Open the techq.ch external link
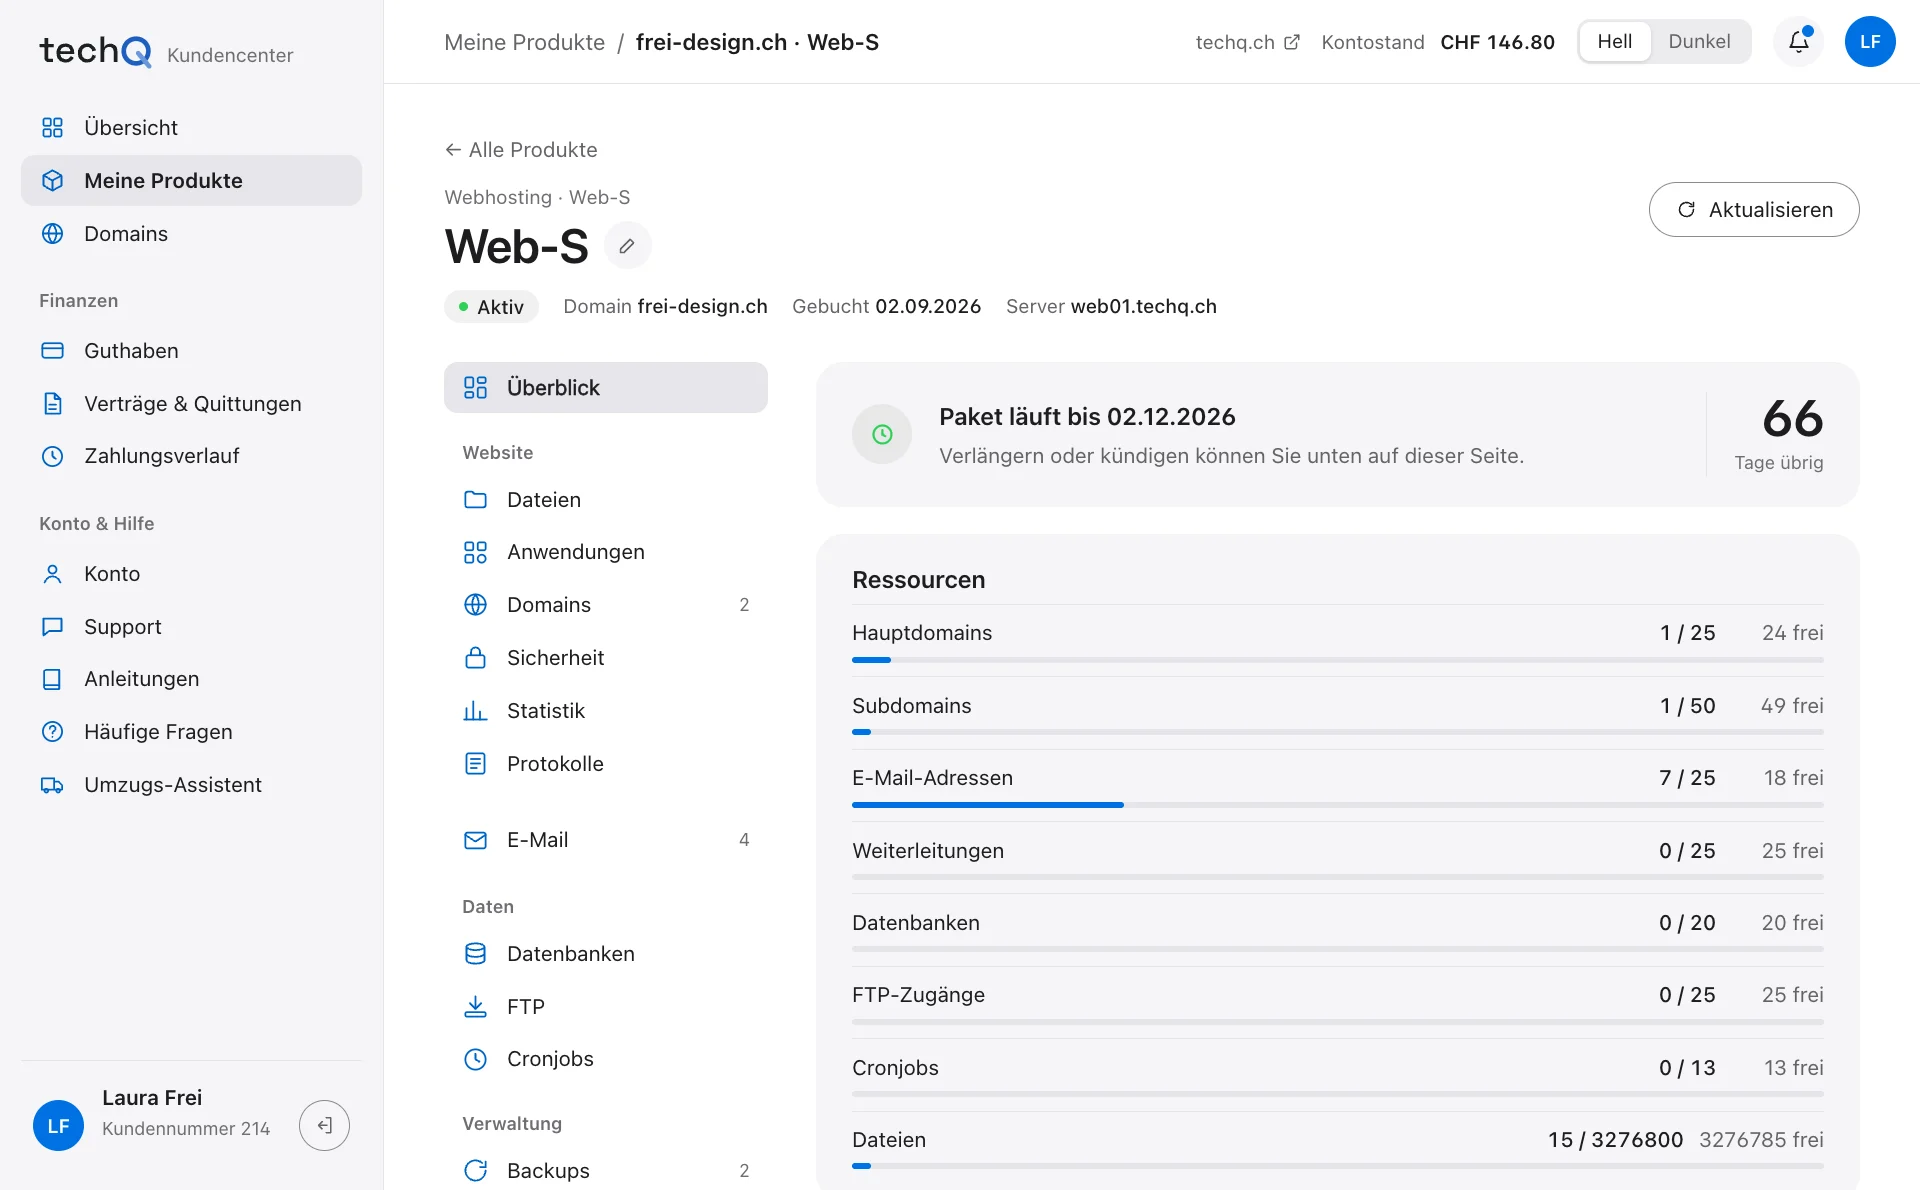The height and width of the screenshot is (1190, 1920). click(1247, 42)
